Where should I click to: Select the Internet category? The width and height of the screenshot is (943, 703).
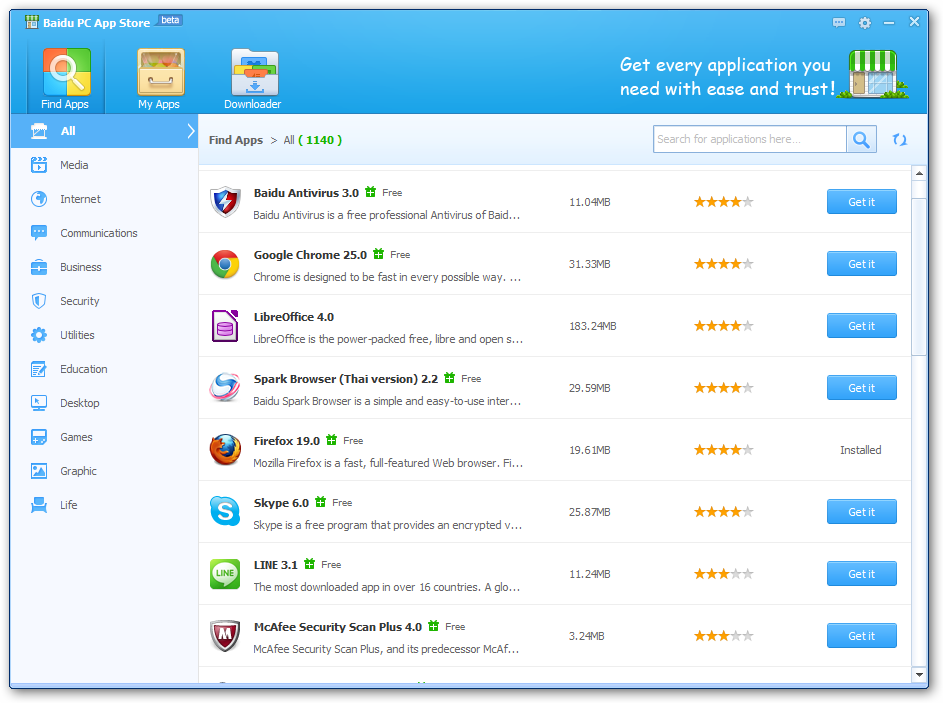pyautogui.click(x=104, y=198)
